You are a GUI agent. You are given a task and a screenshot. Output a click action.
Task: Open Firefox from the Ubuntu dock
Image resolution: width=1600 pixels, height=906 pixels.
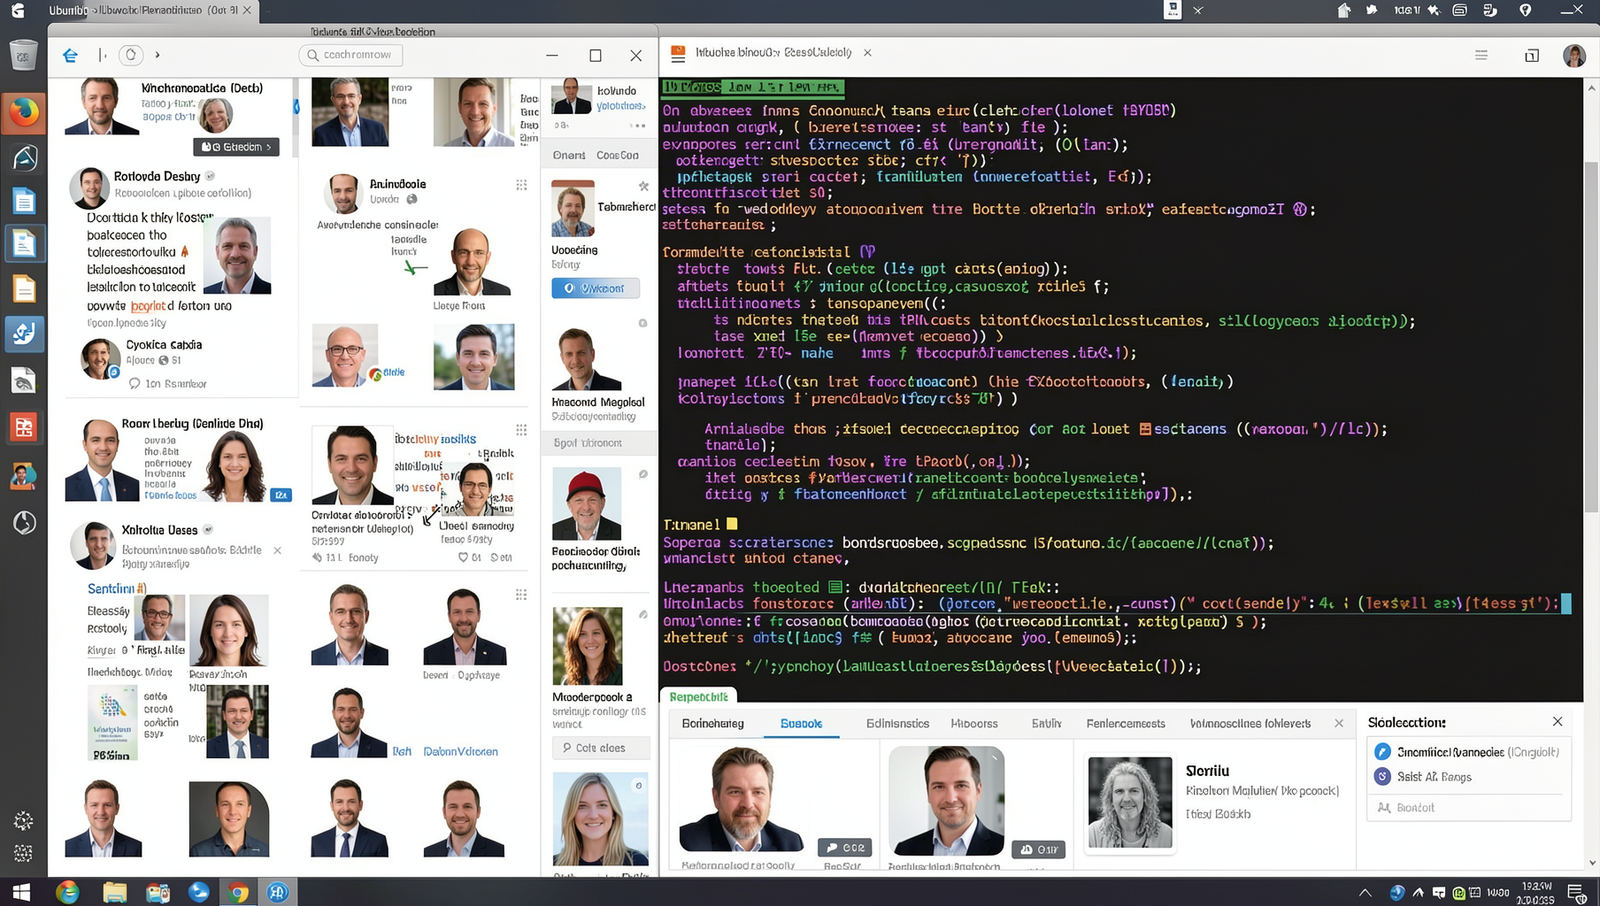point(24,112)
